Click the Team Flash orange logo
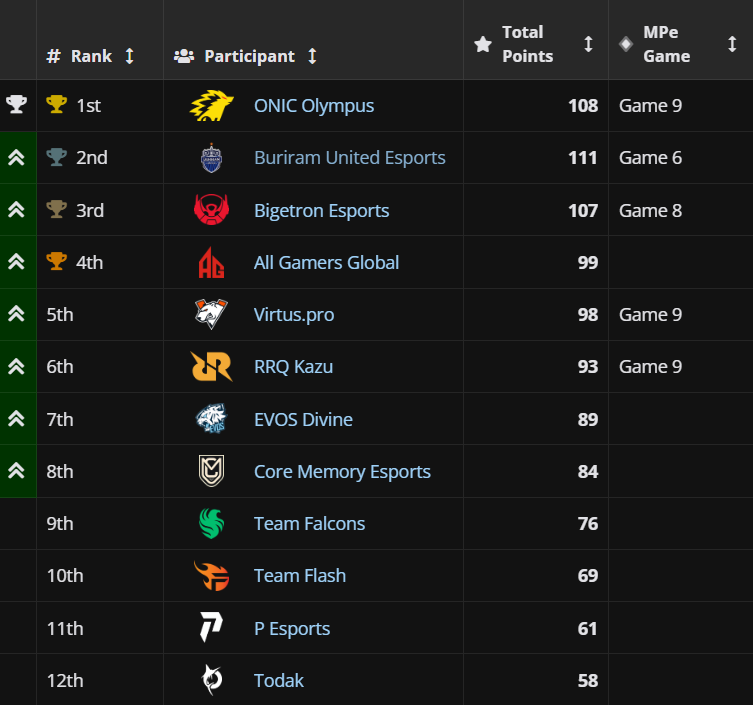This screenshot has width=753, height=705. [x=211, y=576]
